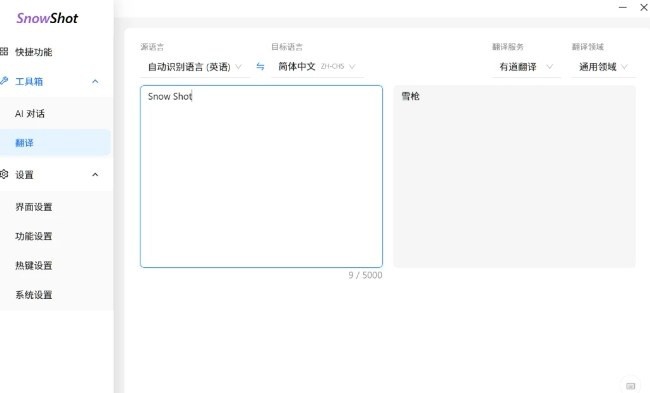Image resolution: width=650 pixels, height=393 pixels.
Task: Click the grid icon beside 快捷功能
Action: click(x=4, y=51)
